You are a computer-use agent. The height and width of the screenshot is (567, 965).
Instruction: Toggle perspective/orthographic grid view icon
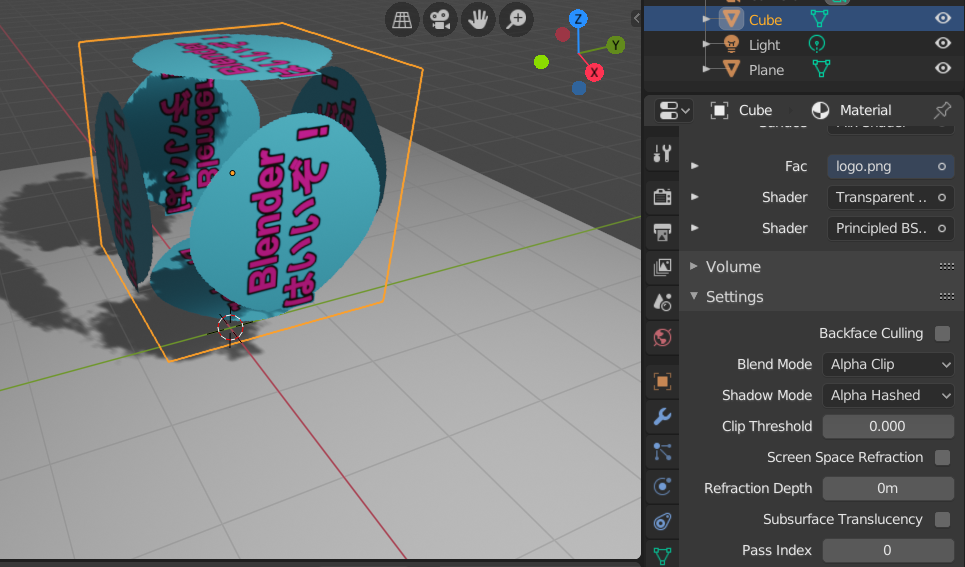pos(402,20)
